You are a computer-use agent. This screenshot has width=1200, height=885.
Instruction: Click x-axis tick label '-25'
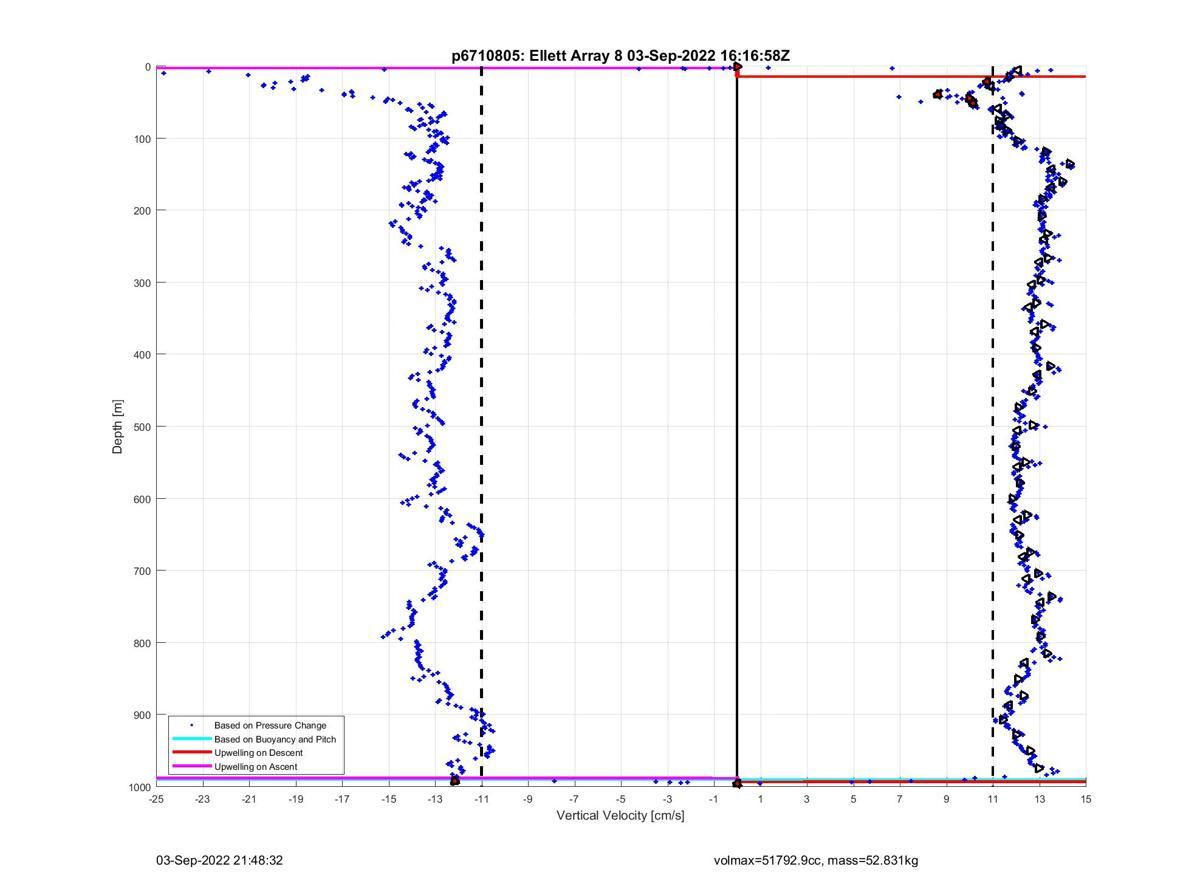click(156, 799)
